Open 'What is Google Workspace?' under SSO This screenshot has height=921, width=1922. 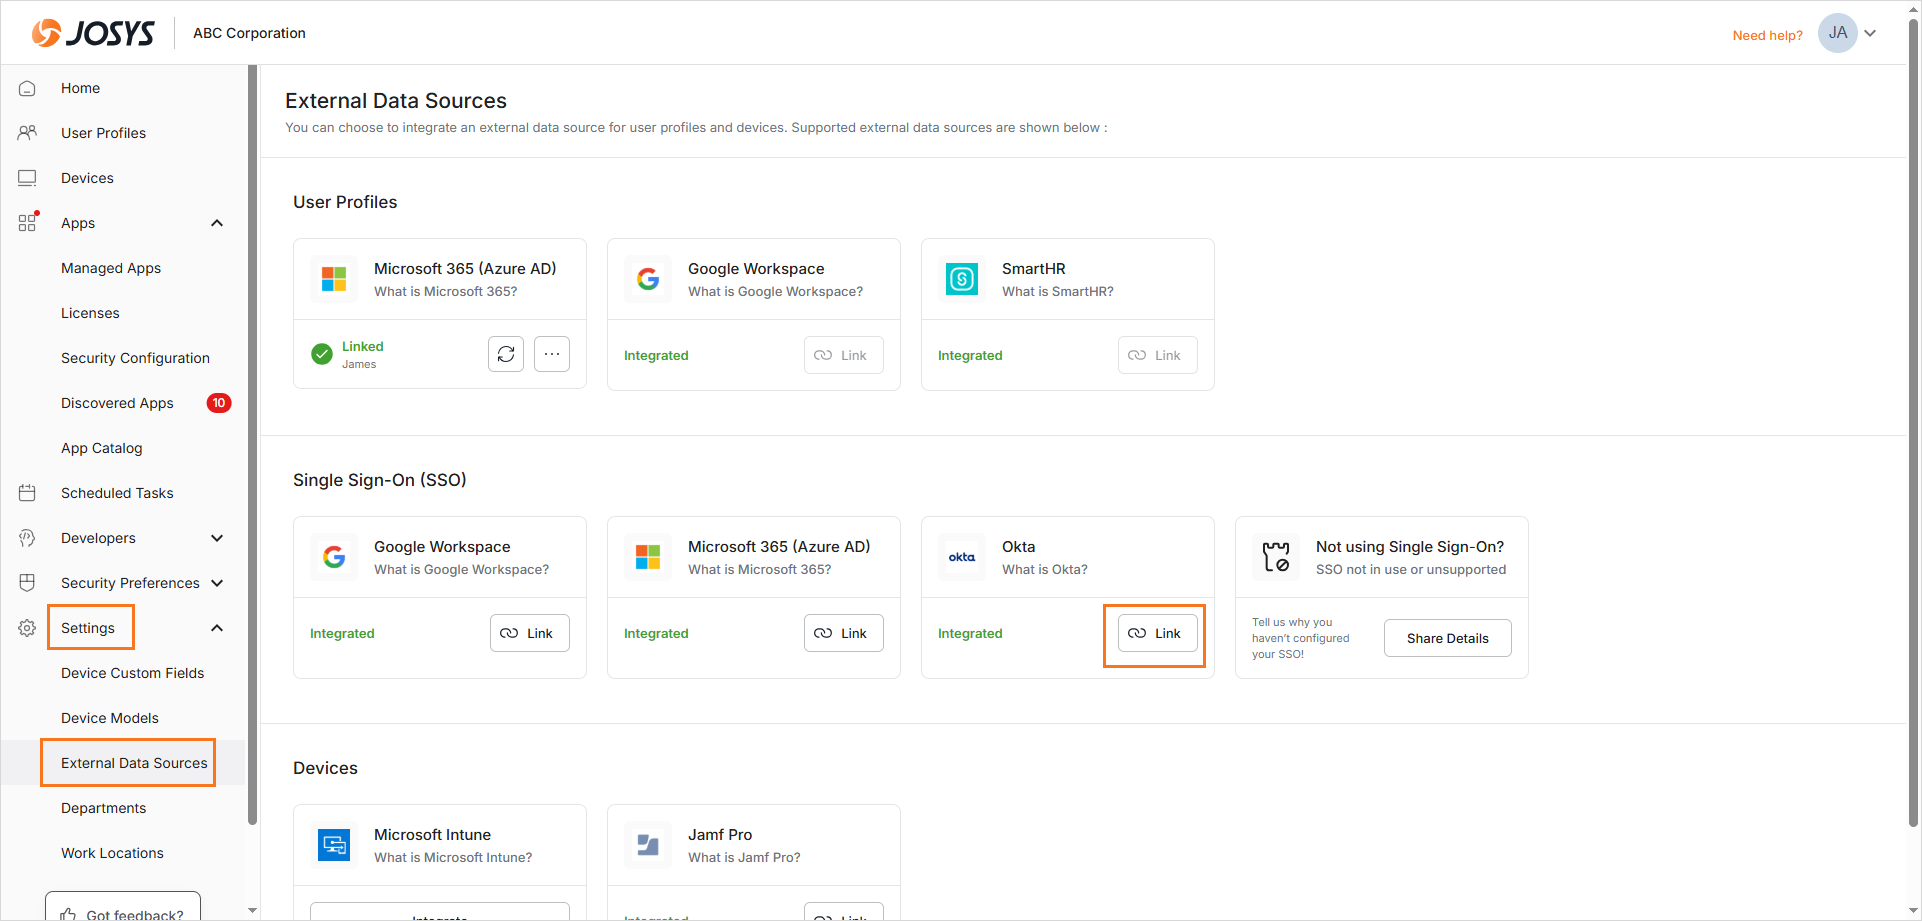[462, 570]
